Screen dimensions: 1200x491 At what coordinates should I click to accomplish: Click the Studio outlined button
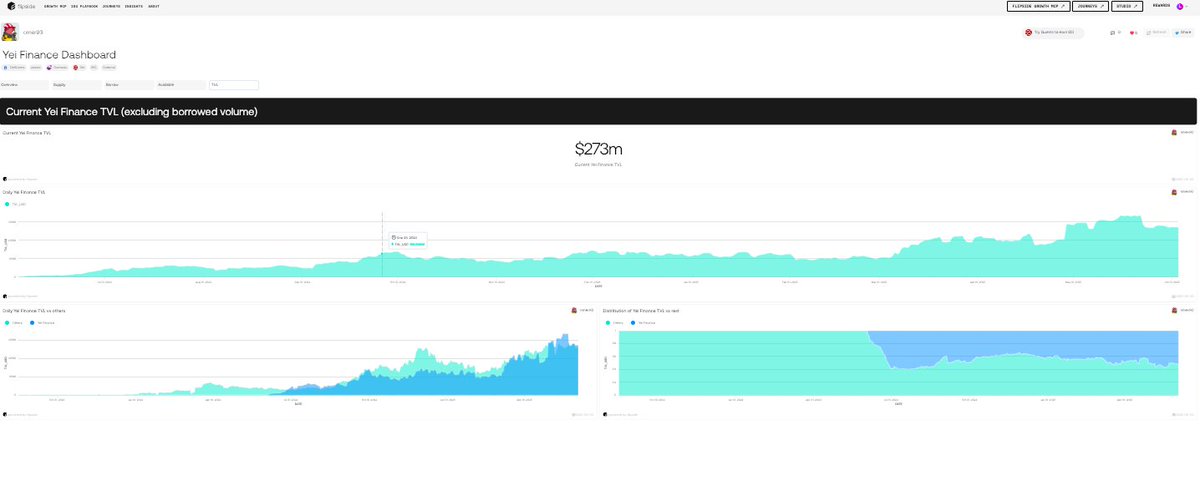[x=1128, y=6]
